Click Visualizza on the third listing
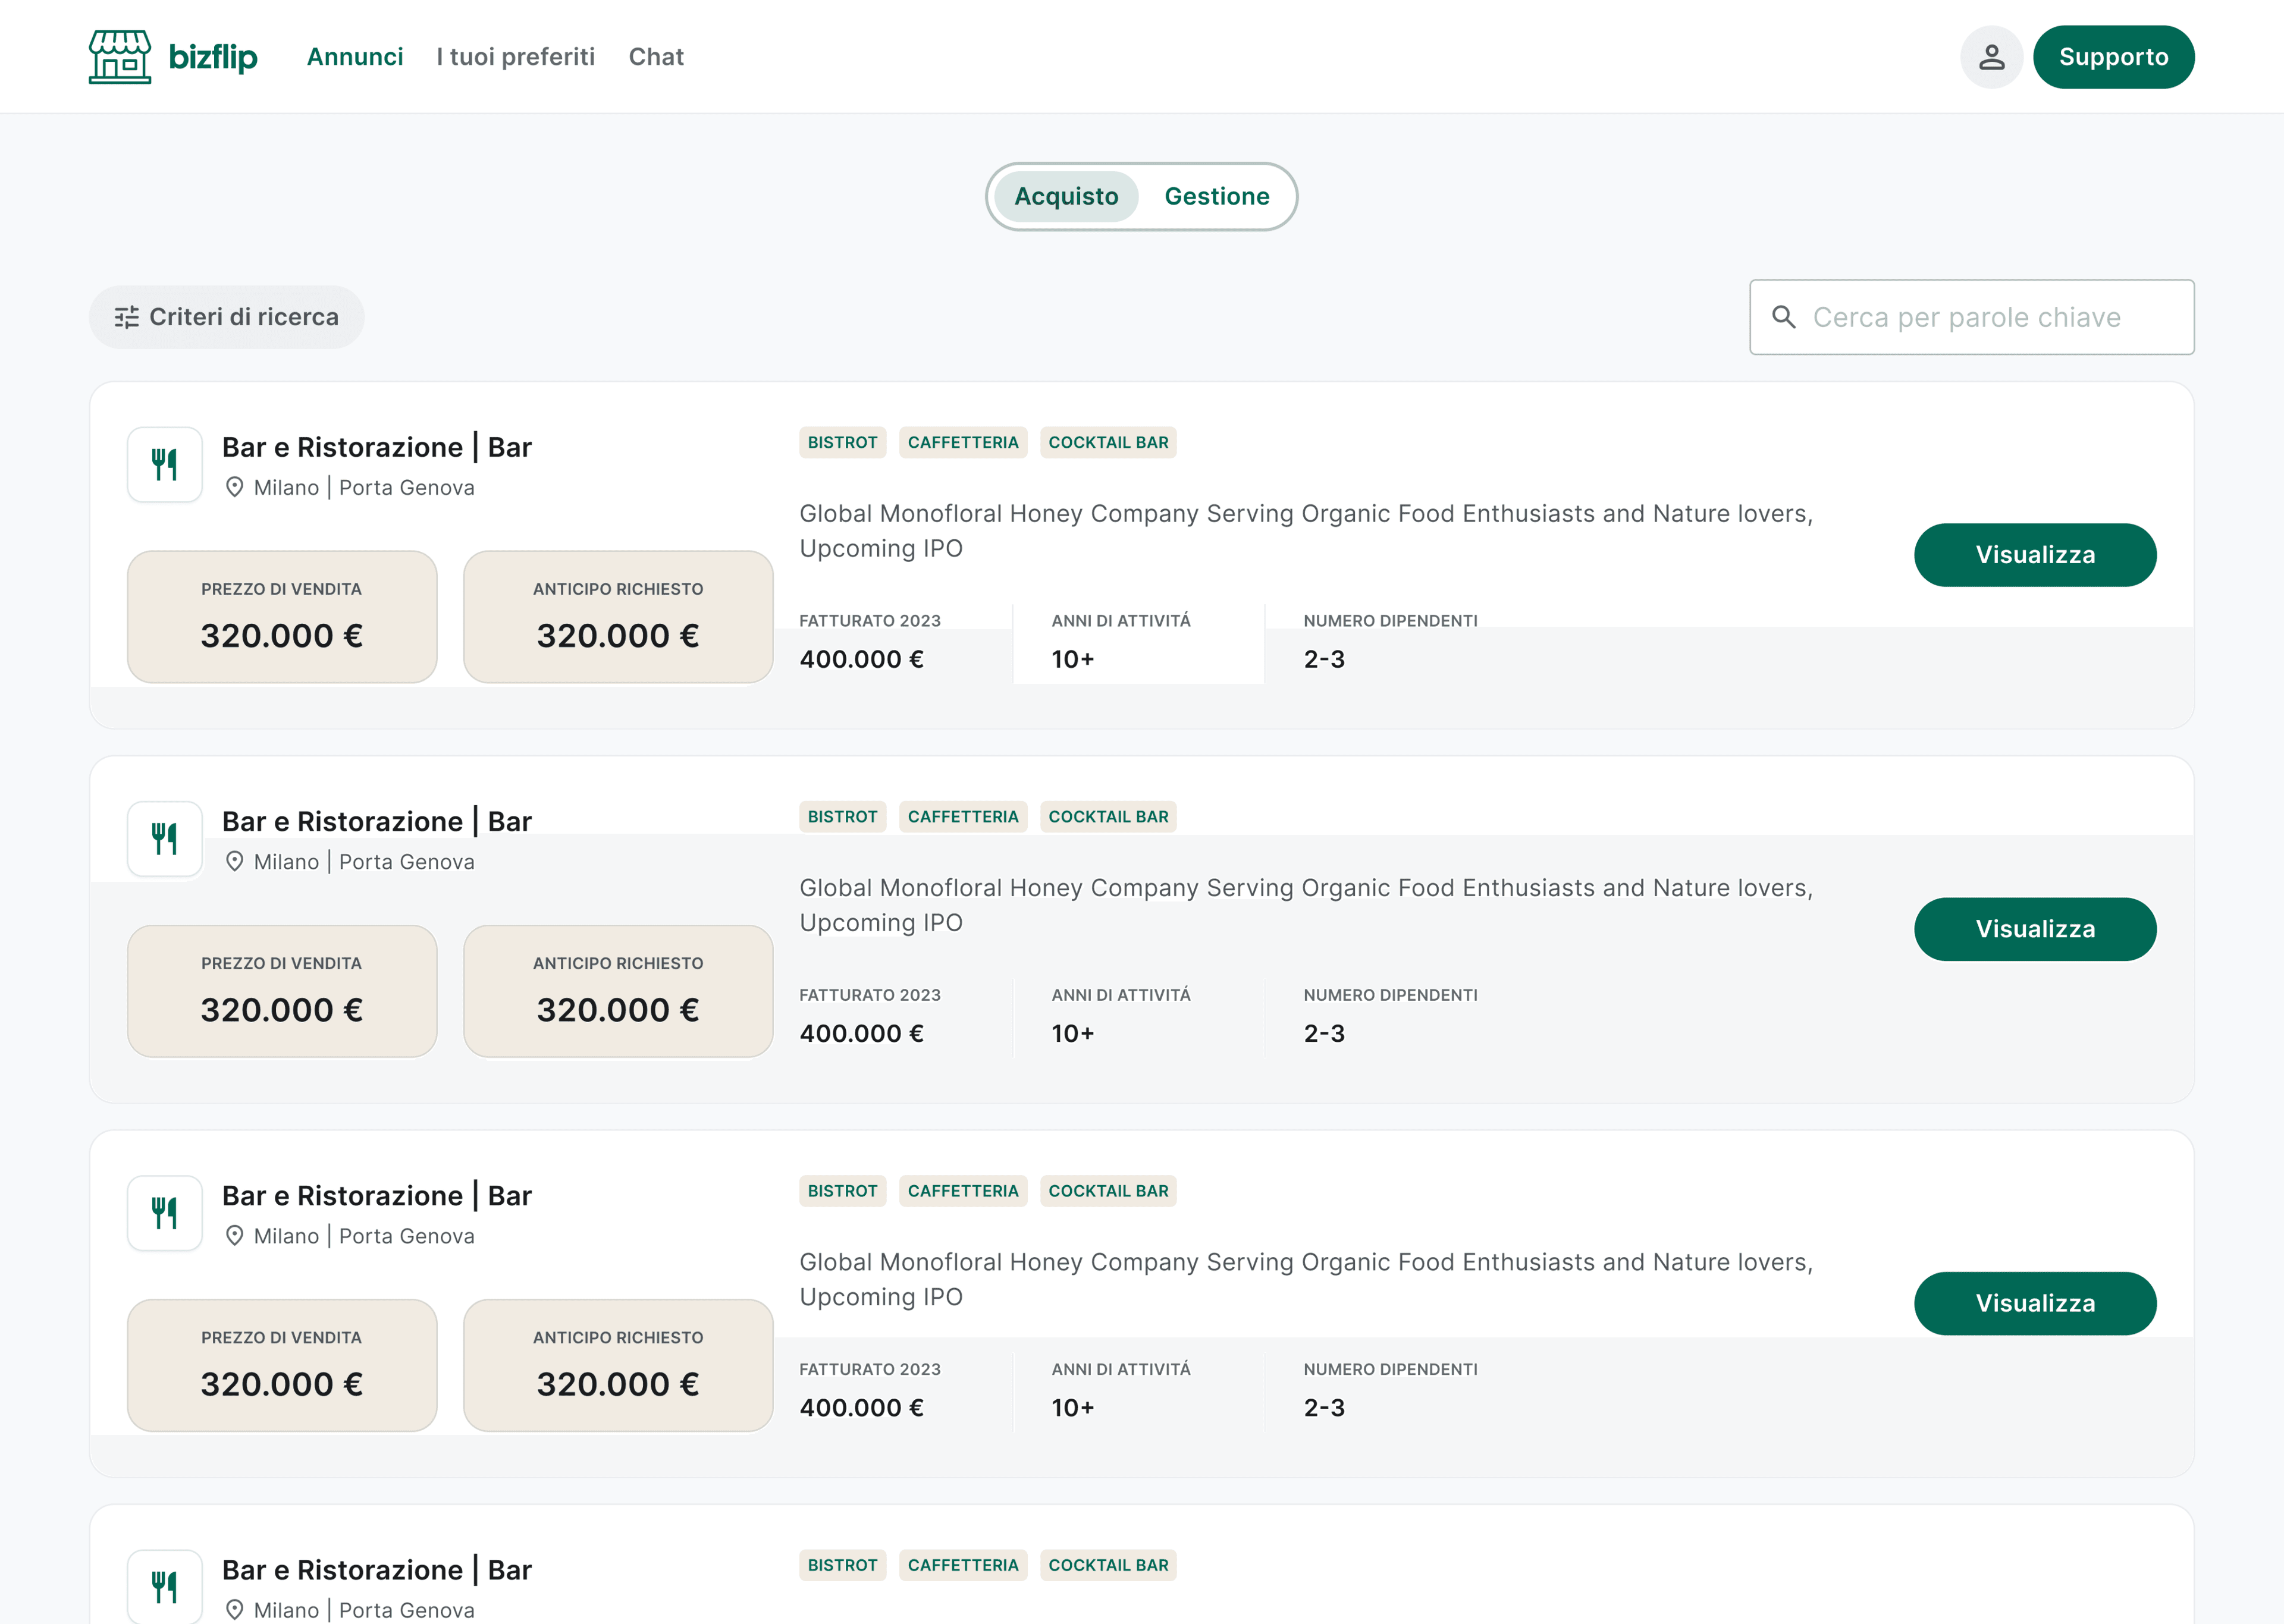The width and height of the screenshot is (2284, 1624). 2034,1303
